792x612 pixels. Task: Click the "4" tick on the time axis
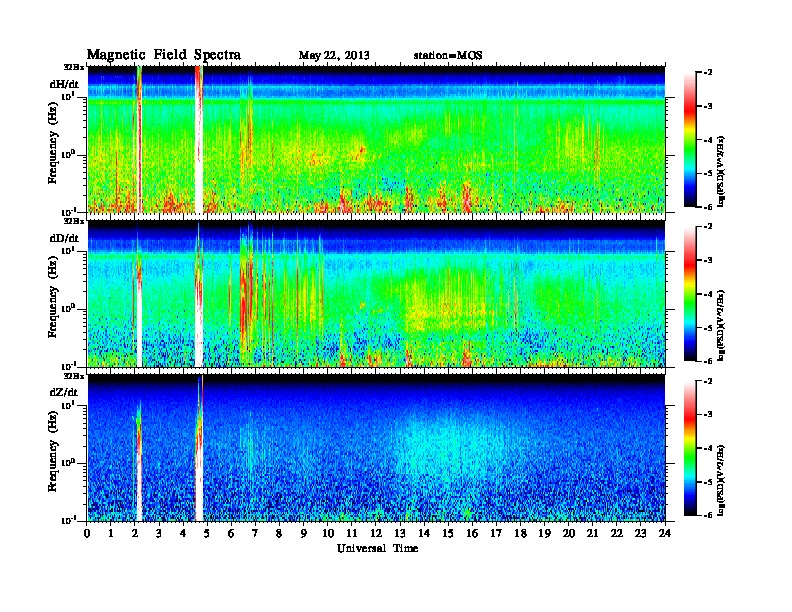(x=183, y=534)
